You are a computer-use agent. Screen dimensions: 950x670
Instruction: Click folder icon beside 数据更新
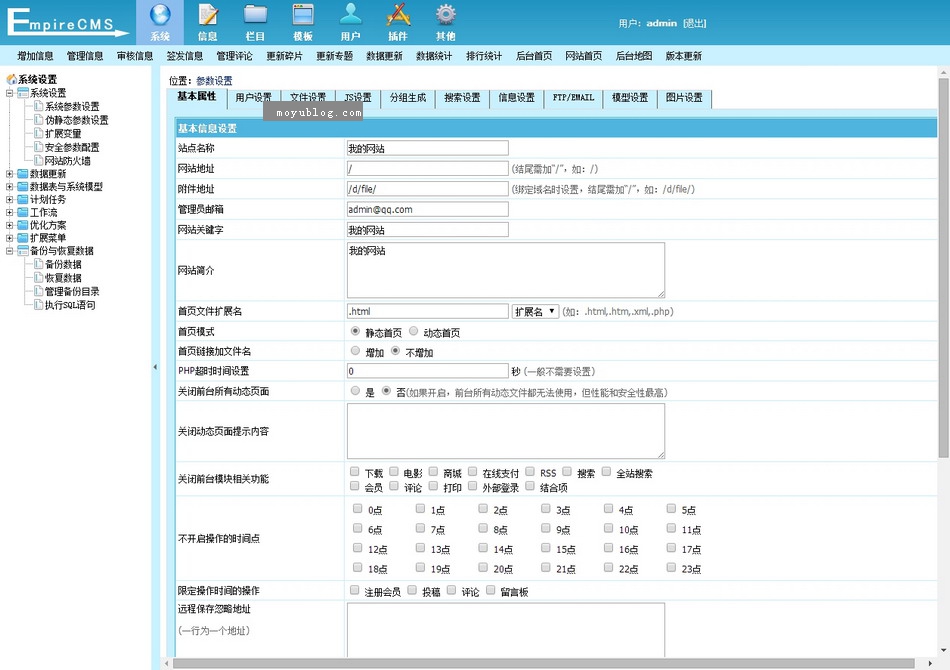[x=23, y=174]
